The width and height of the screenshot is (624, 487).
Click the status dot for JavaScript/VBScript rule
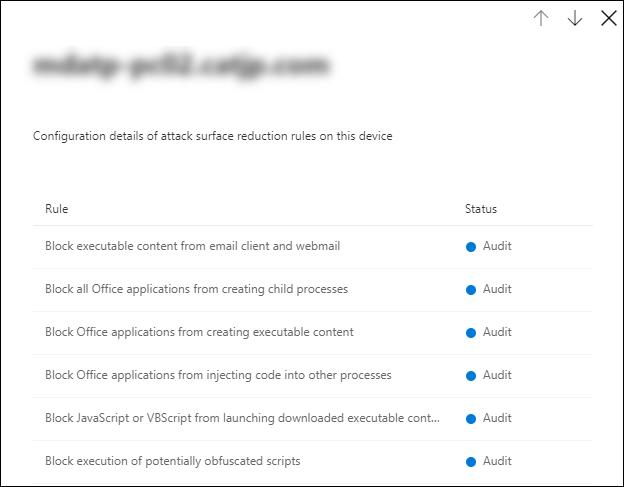click(471, 419)
